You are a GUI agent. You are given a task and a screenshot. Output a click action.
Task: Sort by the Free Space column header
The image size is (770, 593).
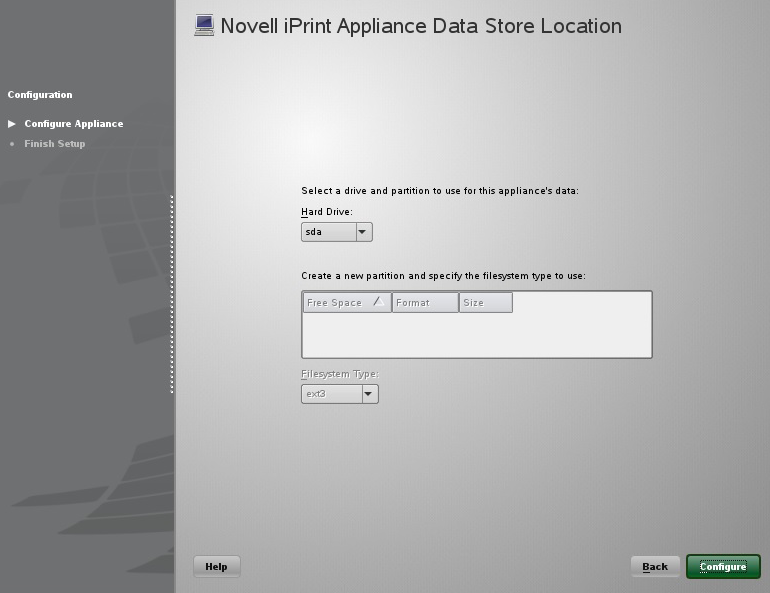347,302
